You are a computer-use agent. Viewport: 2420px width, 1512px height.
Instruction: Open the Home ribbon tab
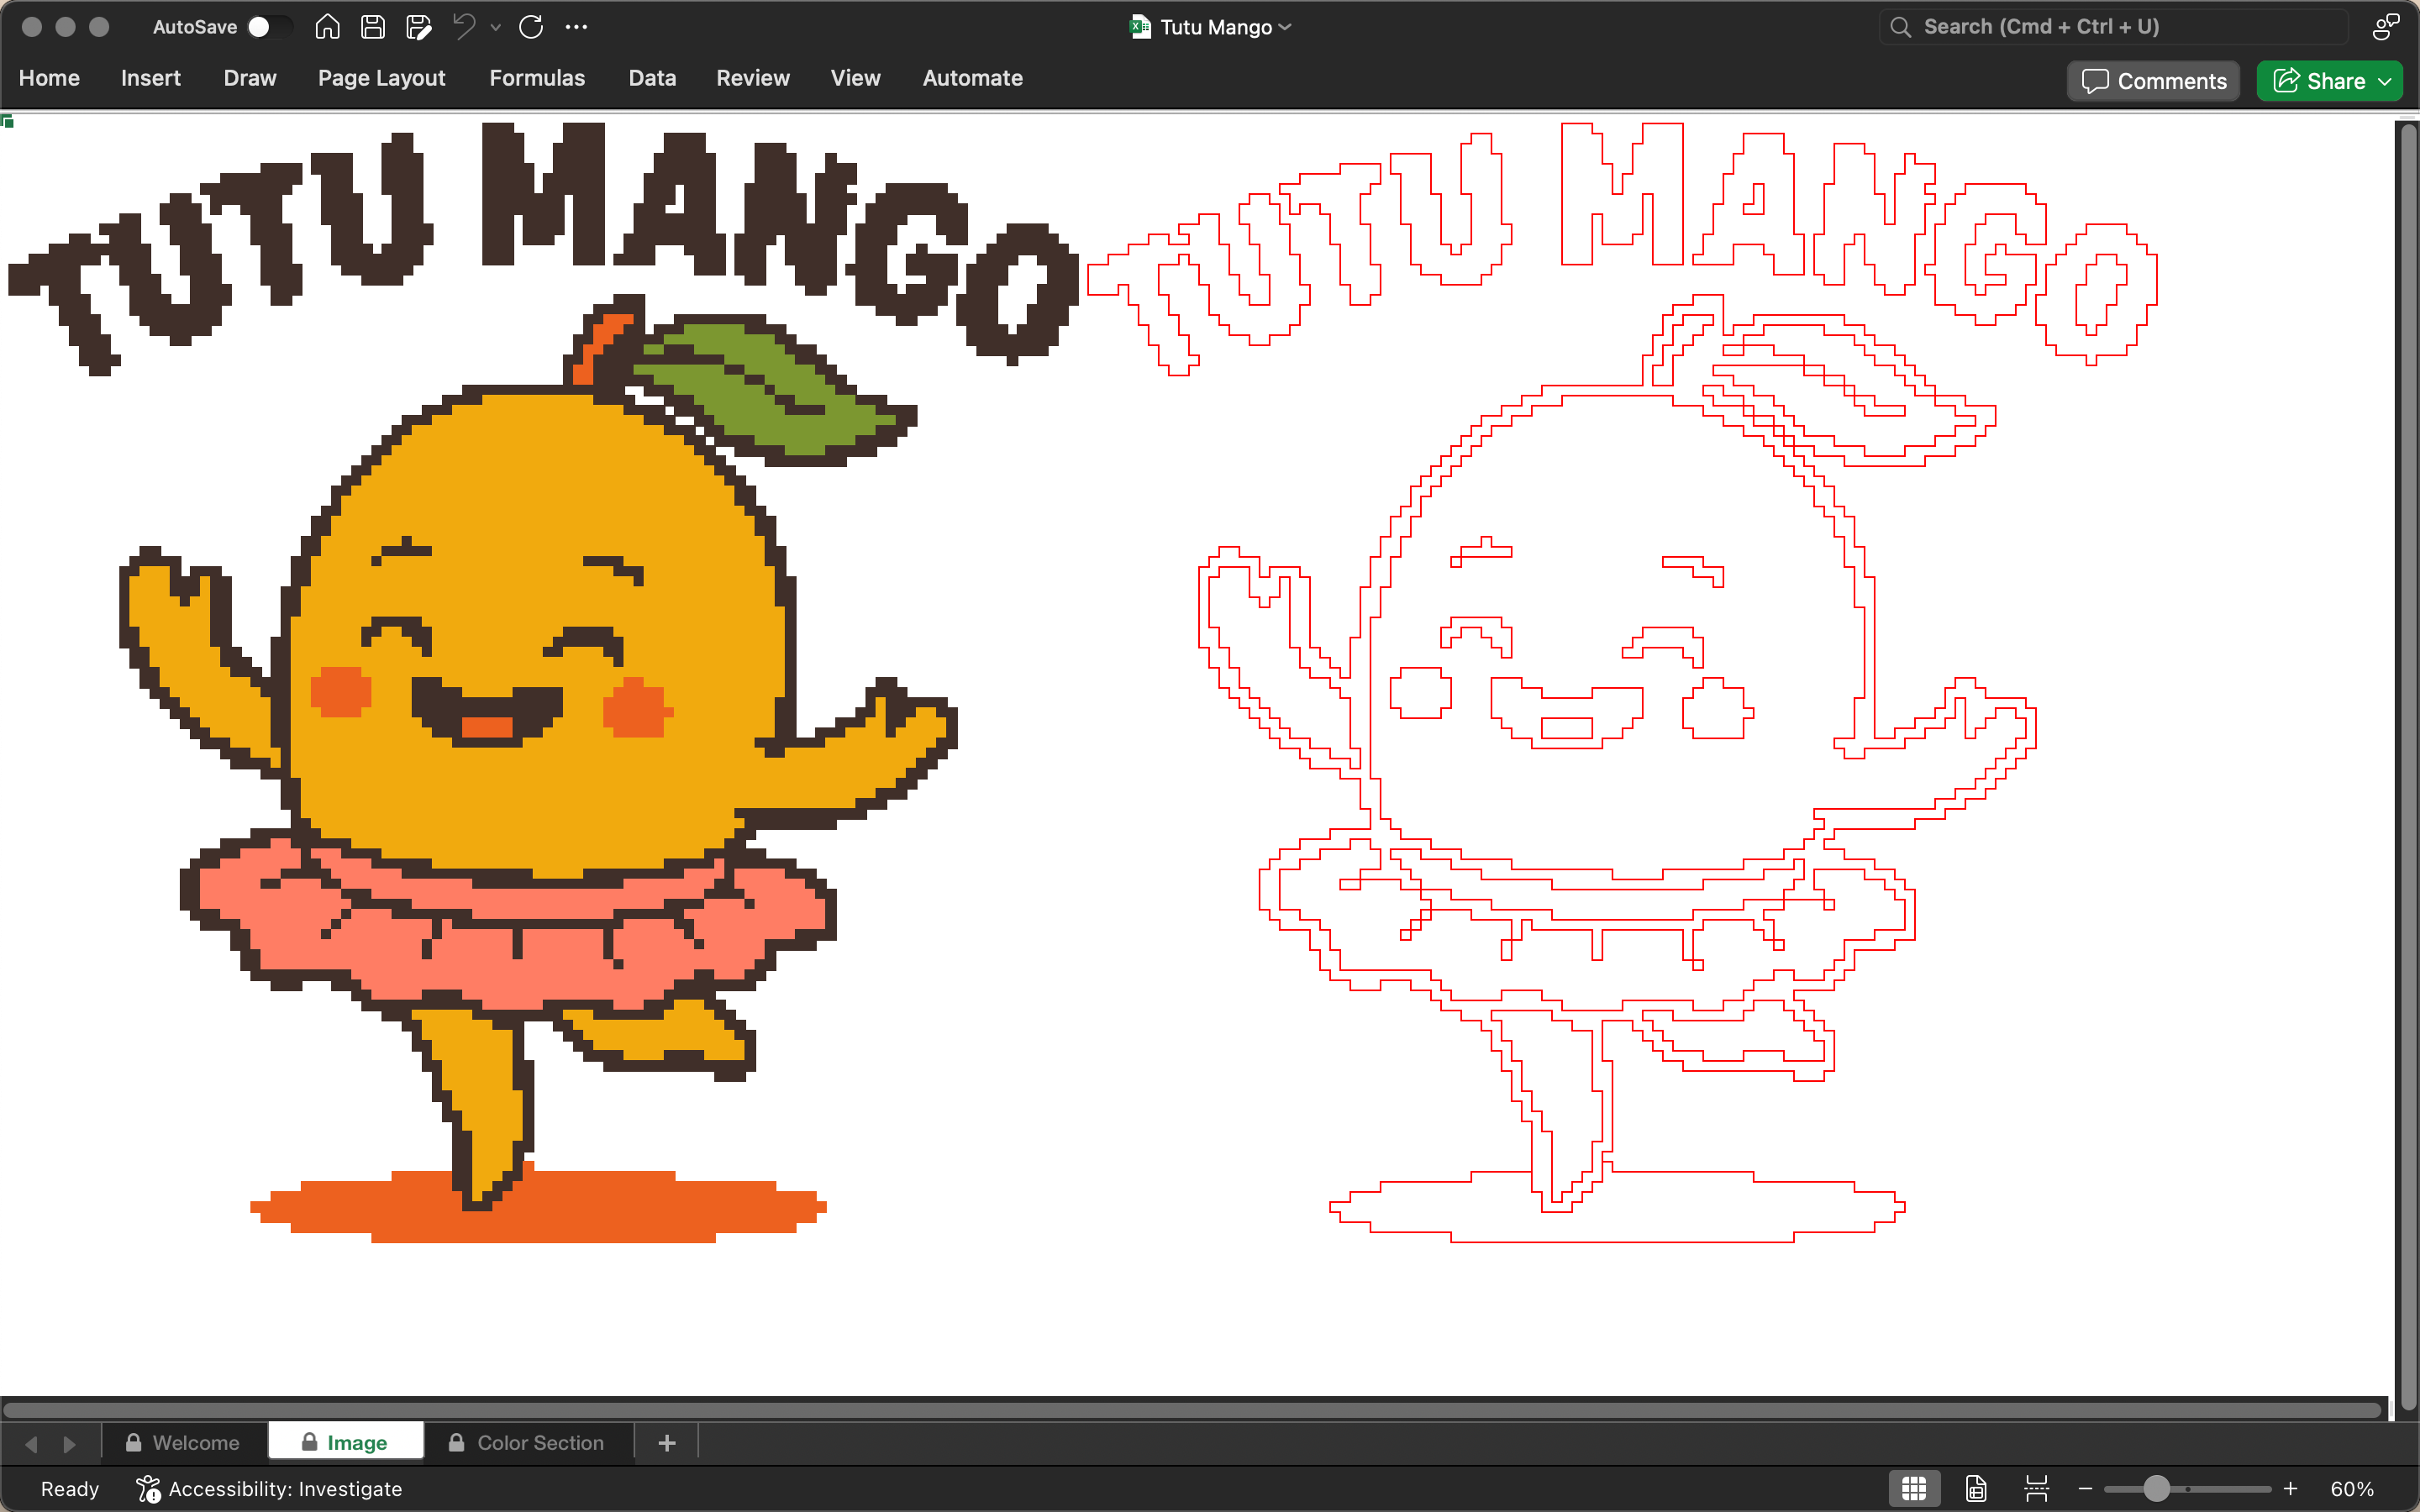coord(49,78)
